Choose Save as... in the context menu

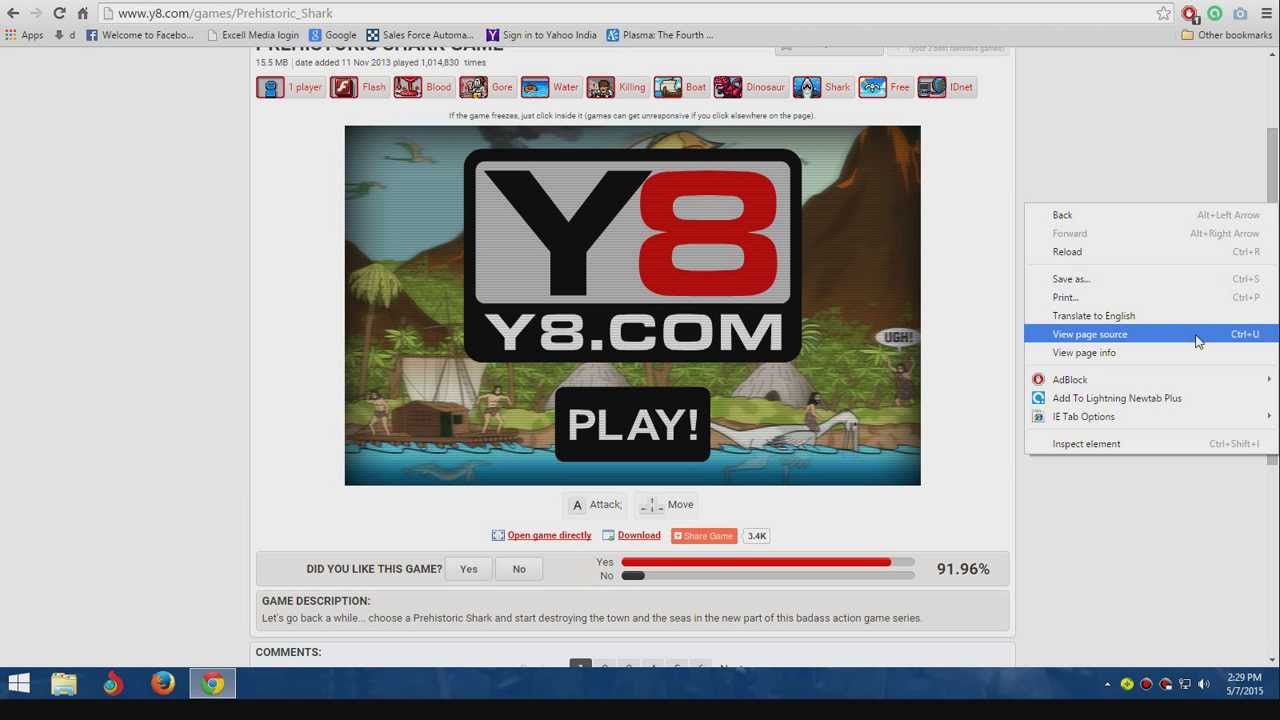click(1152, 279)
